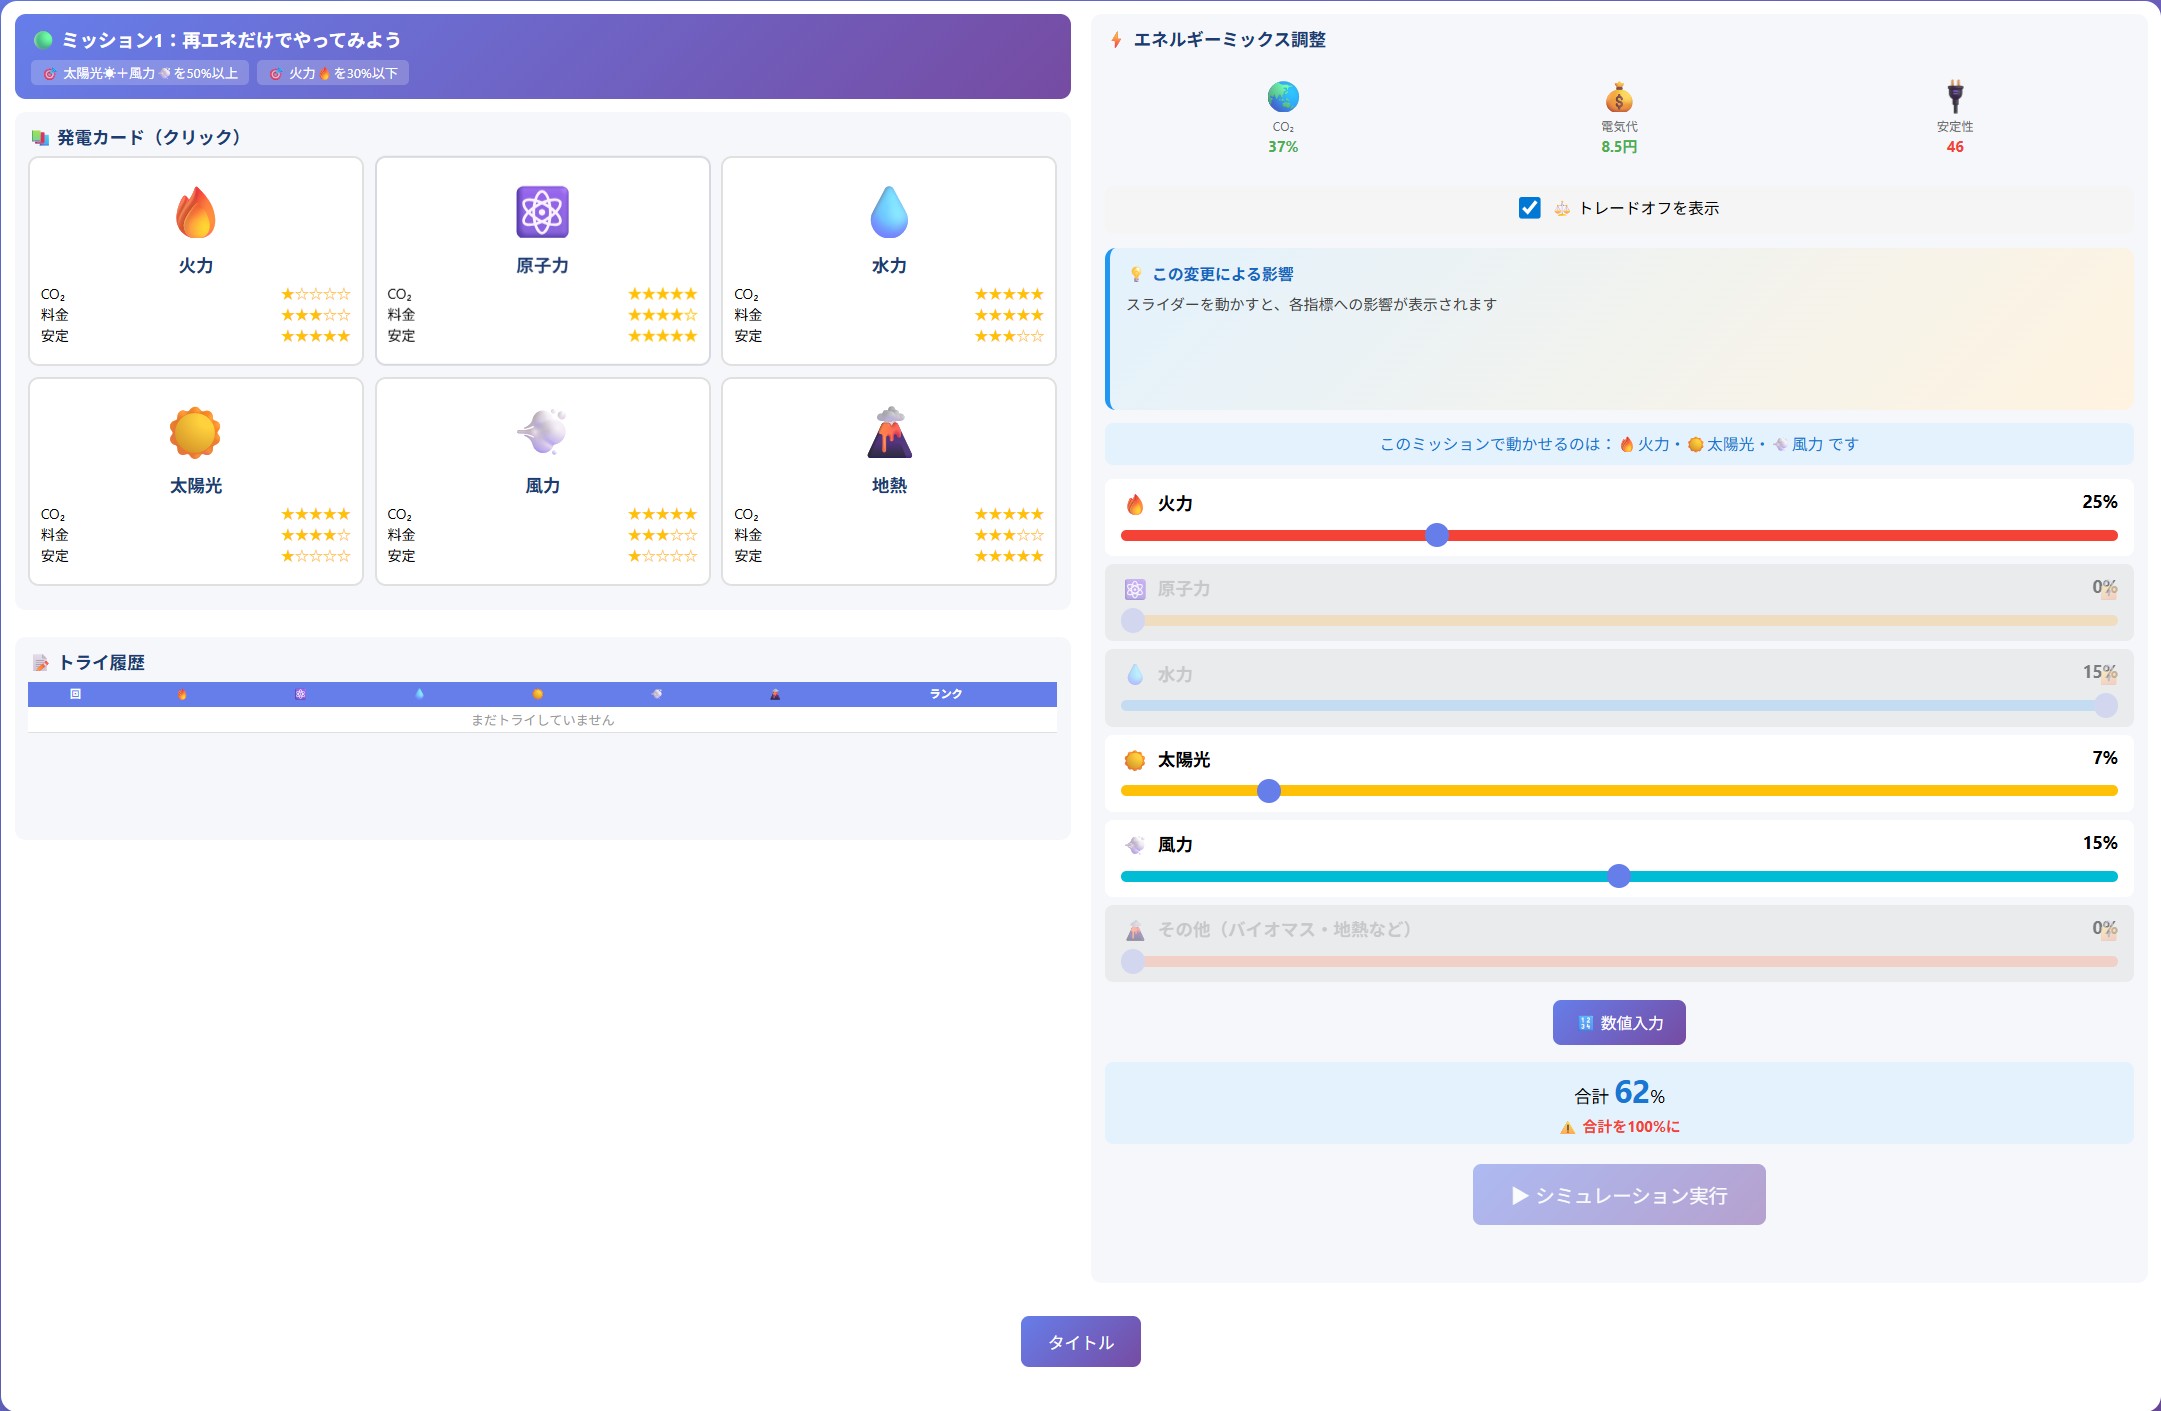Click the タイトル button

click(x=1080, y=1342)
